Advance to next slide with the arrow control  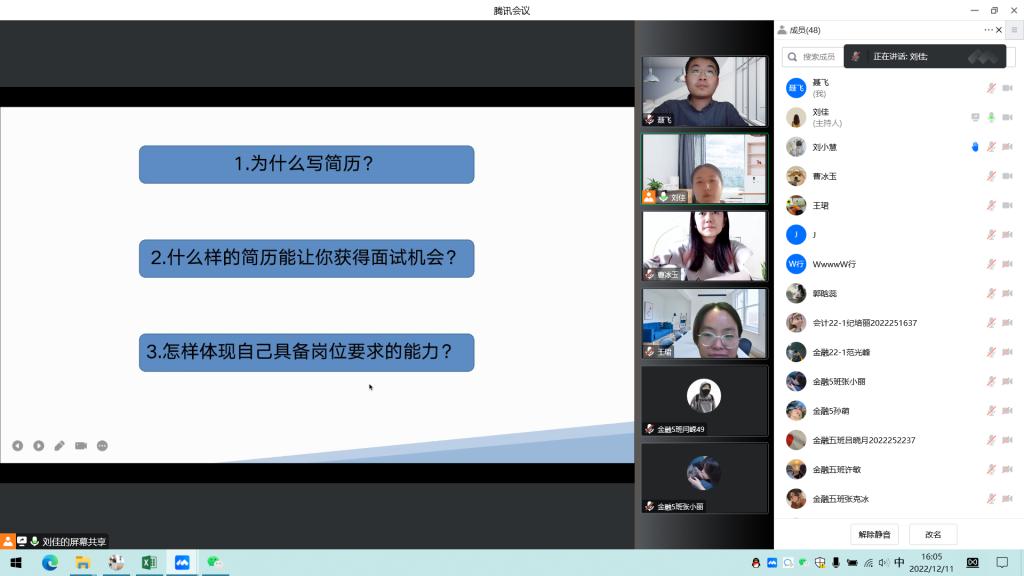[39, 445]
